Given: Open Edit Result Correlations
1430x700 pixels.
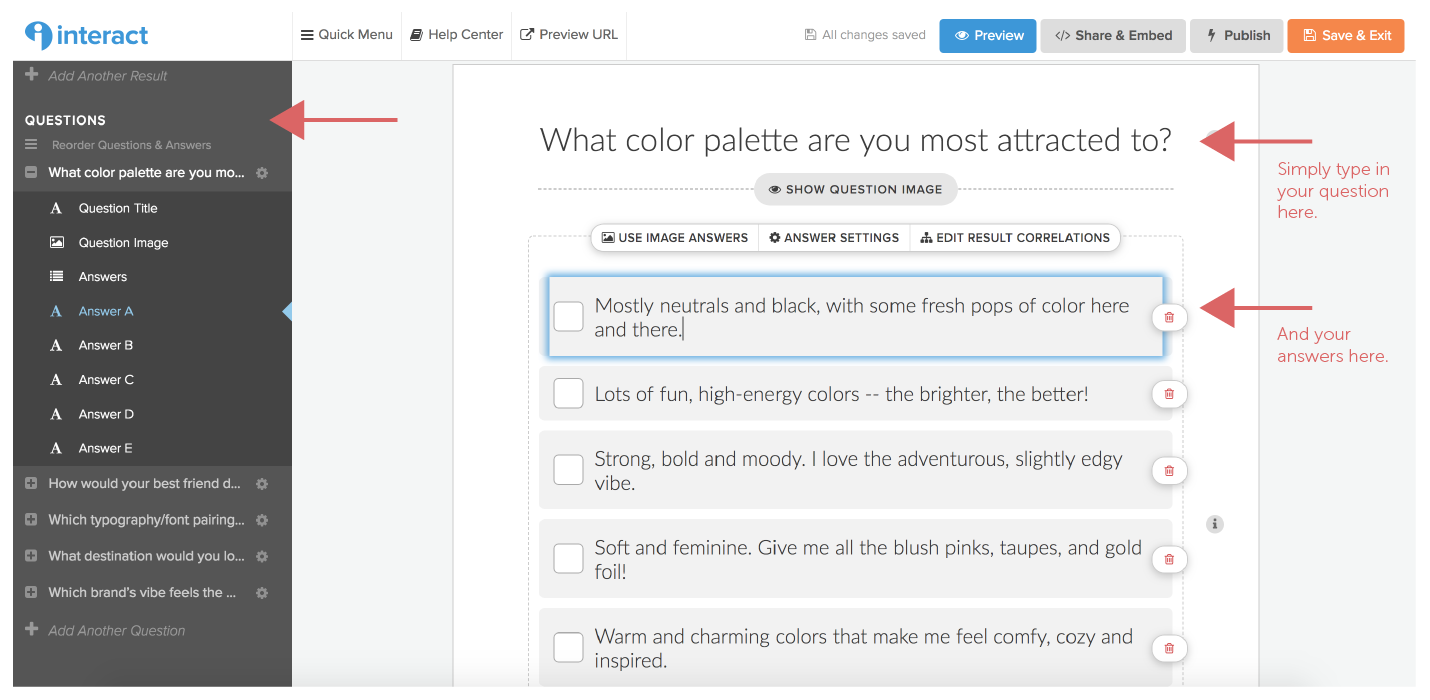Looking at the screenshot, I should [1015, 238].
